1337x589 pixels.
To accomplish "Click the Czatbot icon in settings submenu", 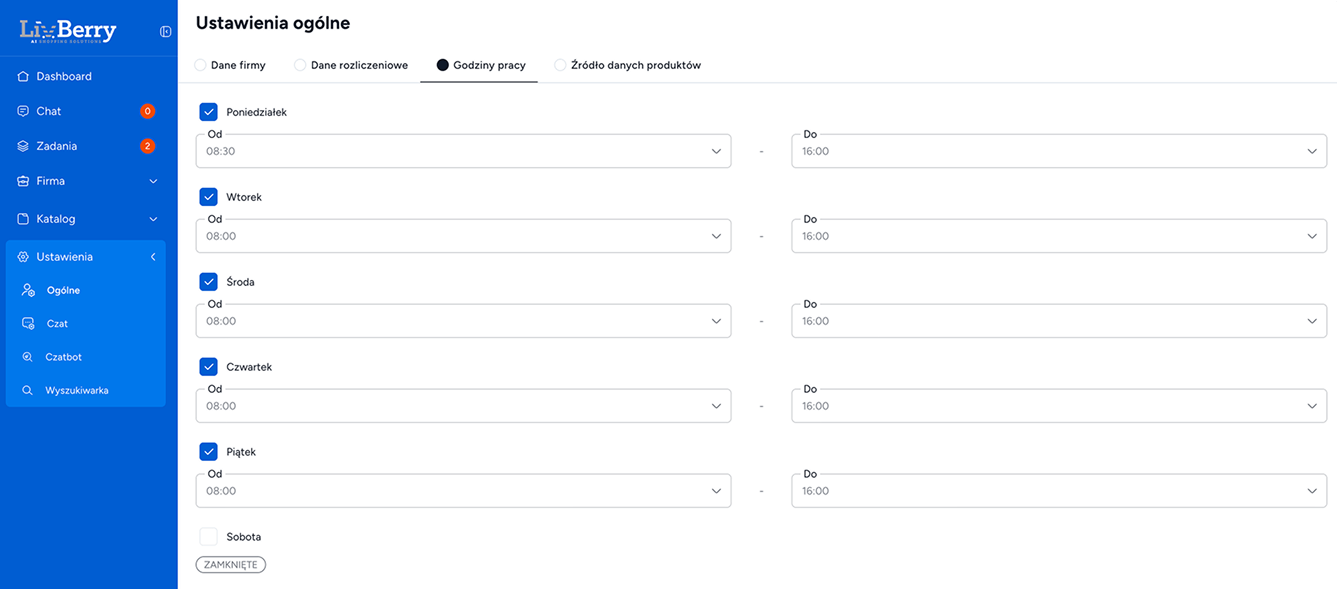I will [28, 357].
